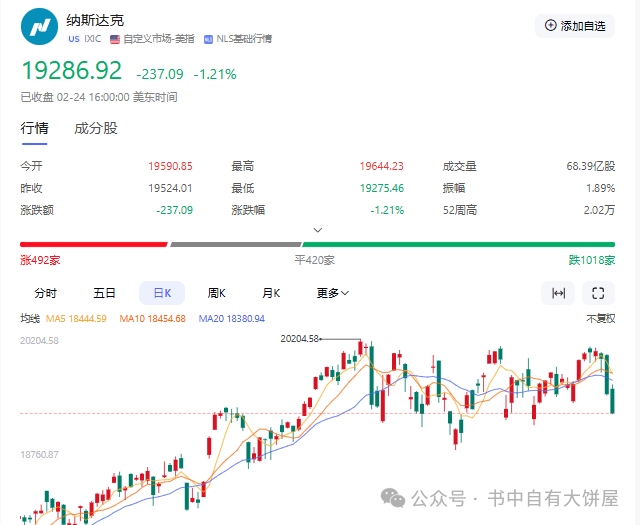Click the 18760.87 axis label
Screen dimensions: 640x525
[39, 454]
